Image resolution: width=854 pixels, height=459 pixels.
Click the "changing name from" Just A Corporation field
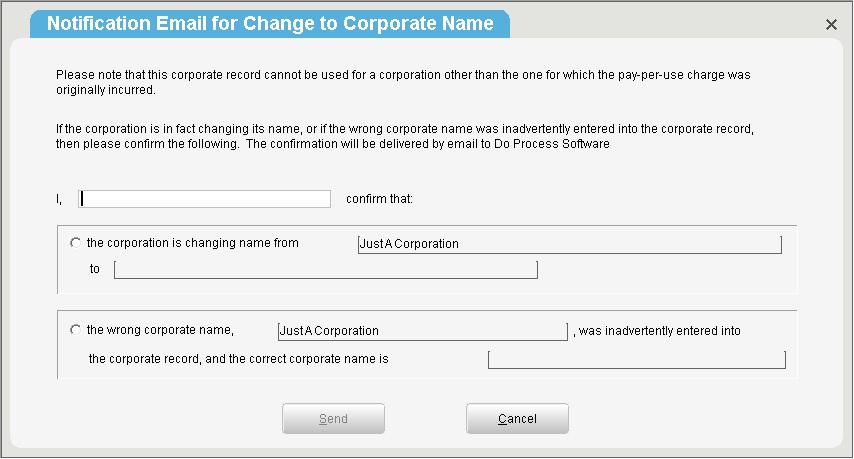(570, 244)
